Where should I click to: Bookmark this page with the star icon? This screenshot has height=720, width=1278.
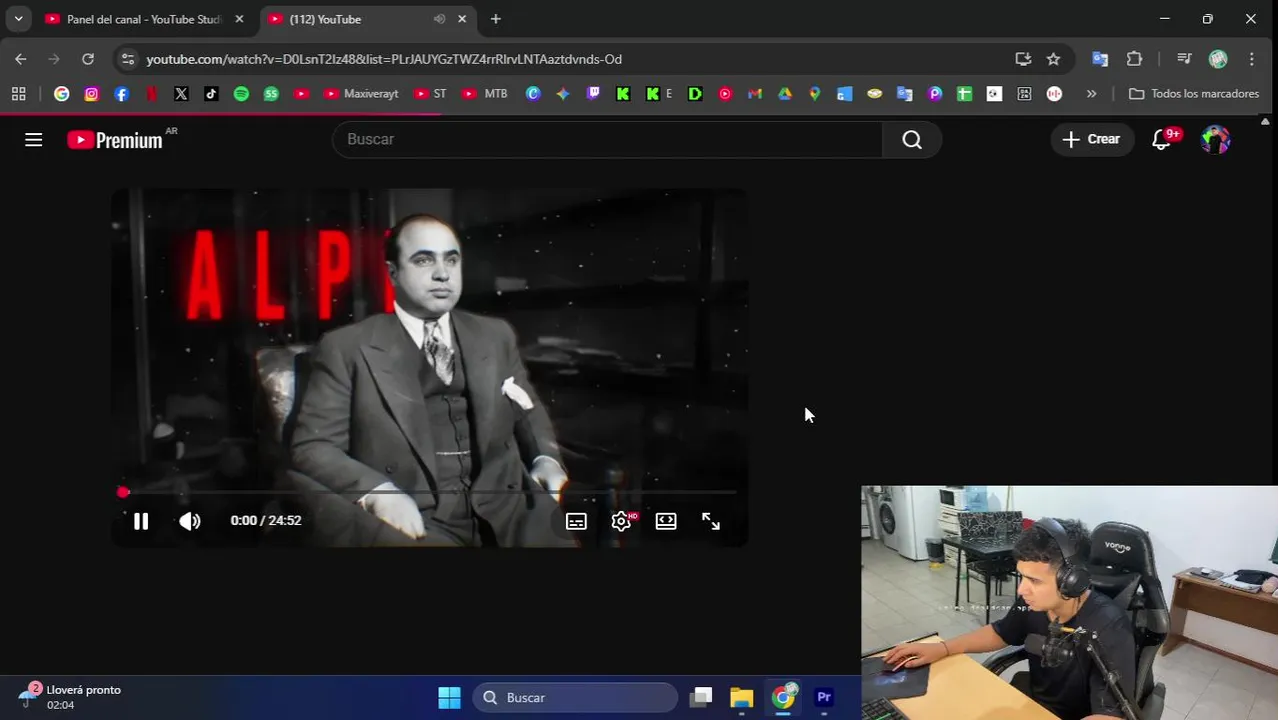tap(1053, 59)
